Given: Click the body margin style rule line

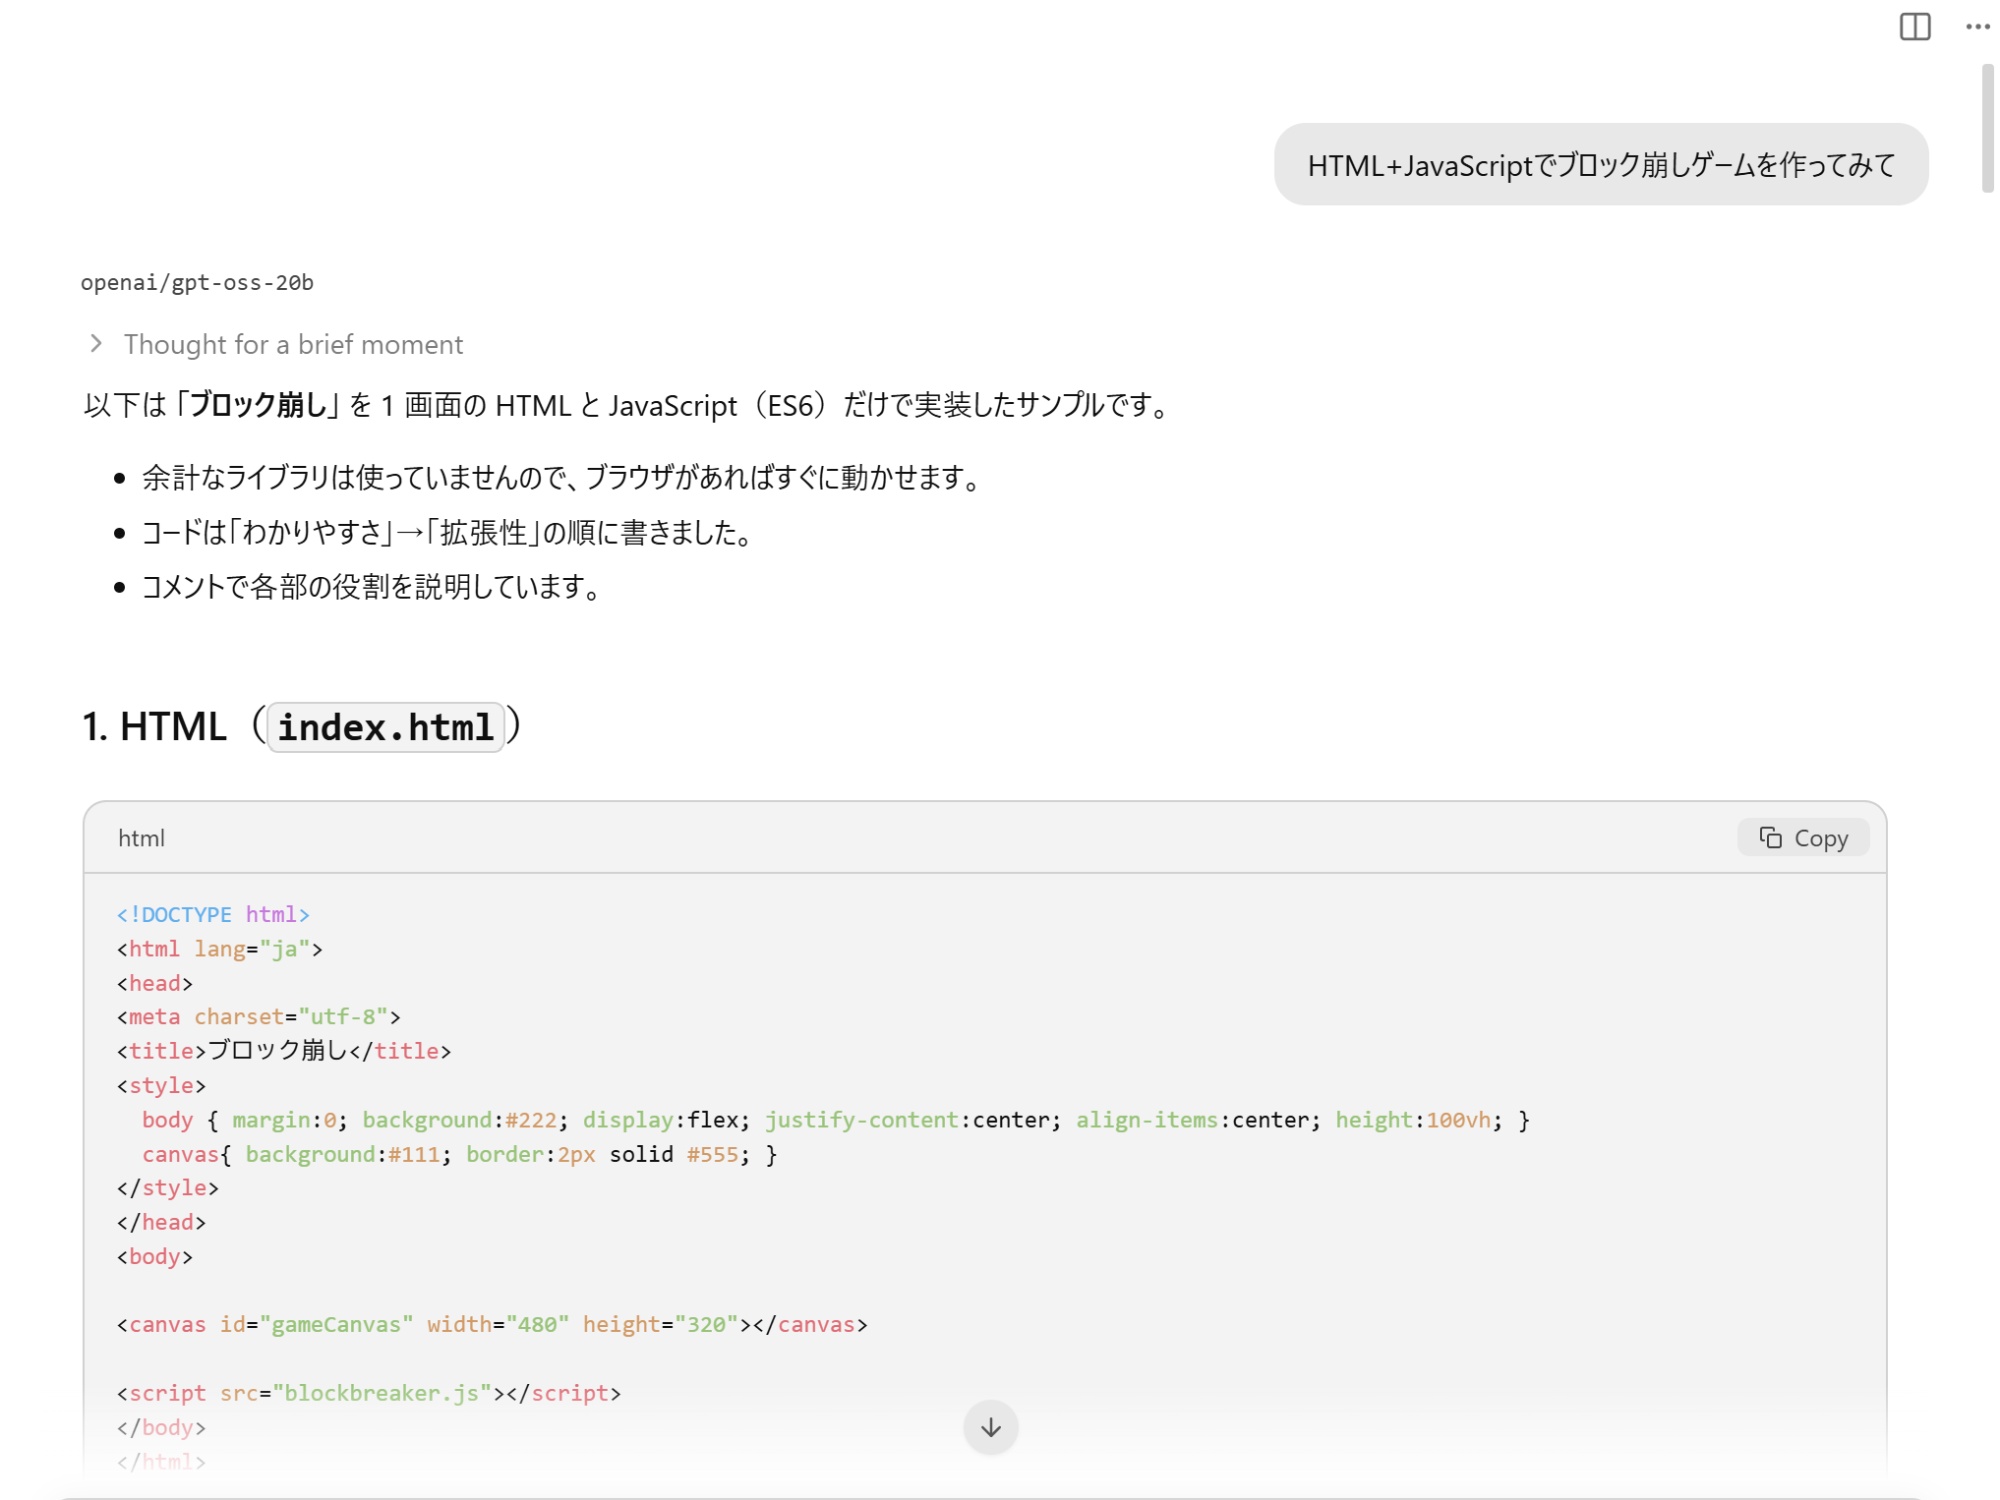Looking at the screenshot, I should pos(834,1120).
